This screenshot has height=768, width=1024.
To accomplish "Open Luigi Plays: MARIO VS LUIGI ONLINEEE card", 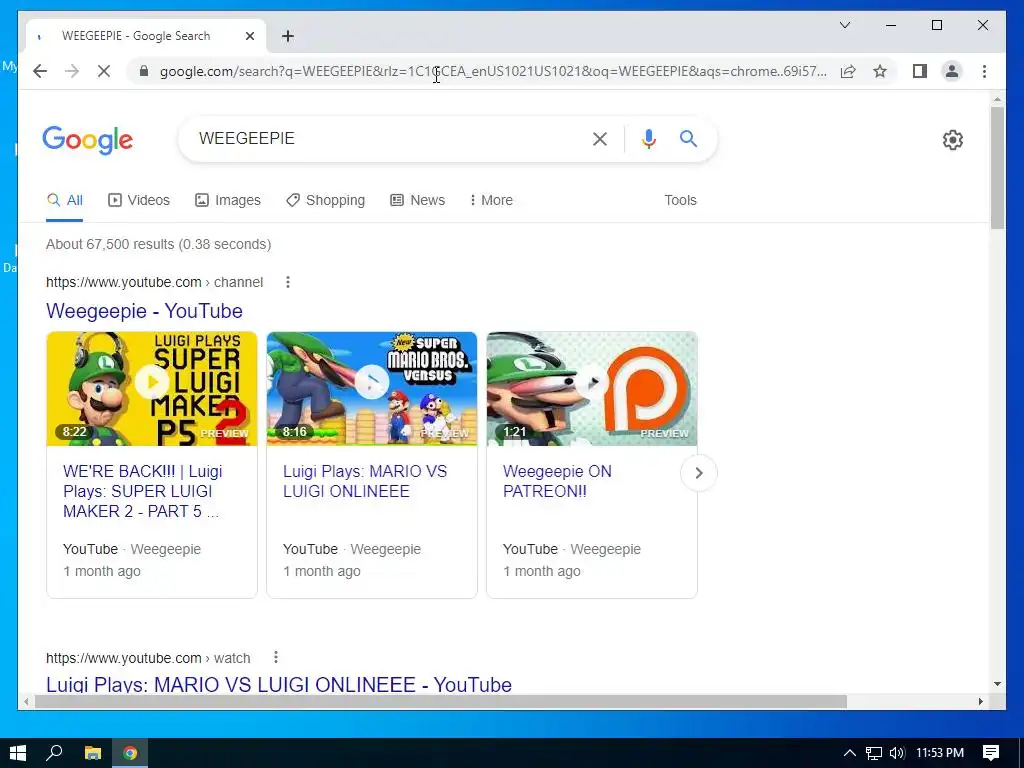I will pos(364,481).
